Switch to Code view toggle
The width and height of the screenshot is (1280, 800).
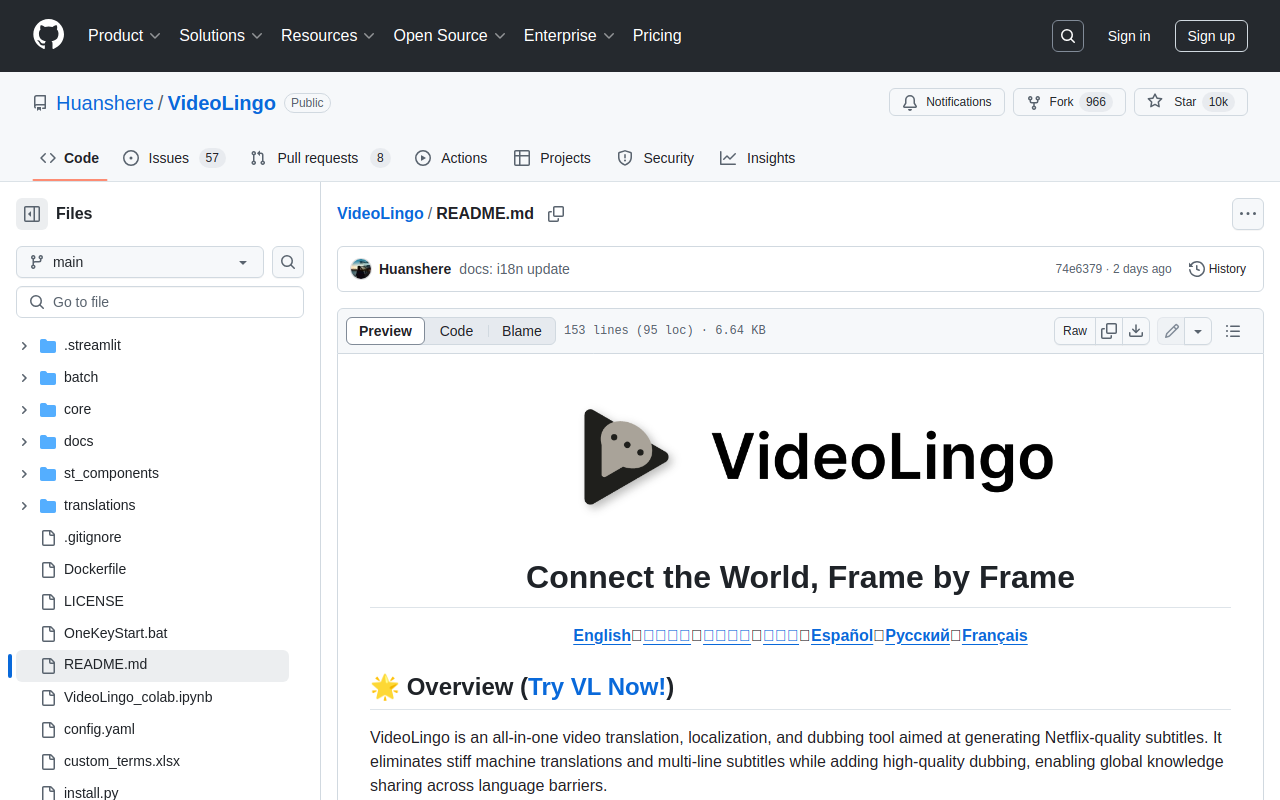pyautogui.click(x=456, y=331)
